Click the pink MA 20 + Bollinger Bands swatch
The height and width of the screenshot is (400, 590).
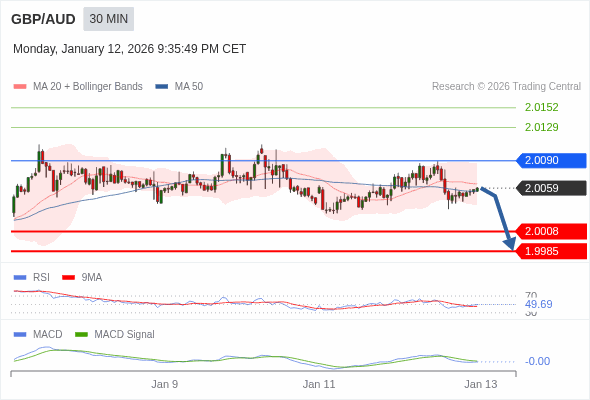pyautogui.click(x=20, y=87)
